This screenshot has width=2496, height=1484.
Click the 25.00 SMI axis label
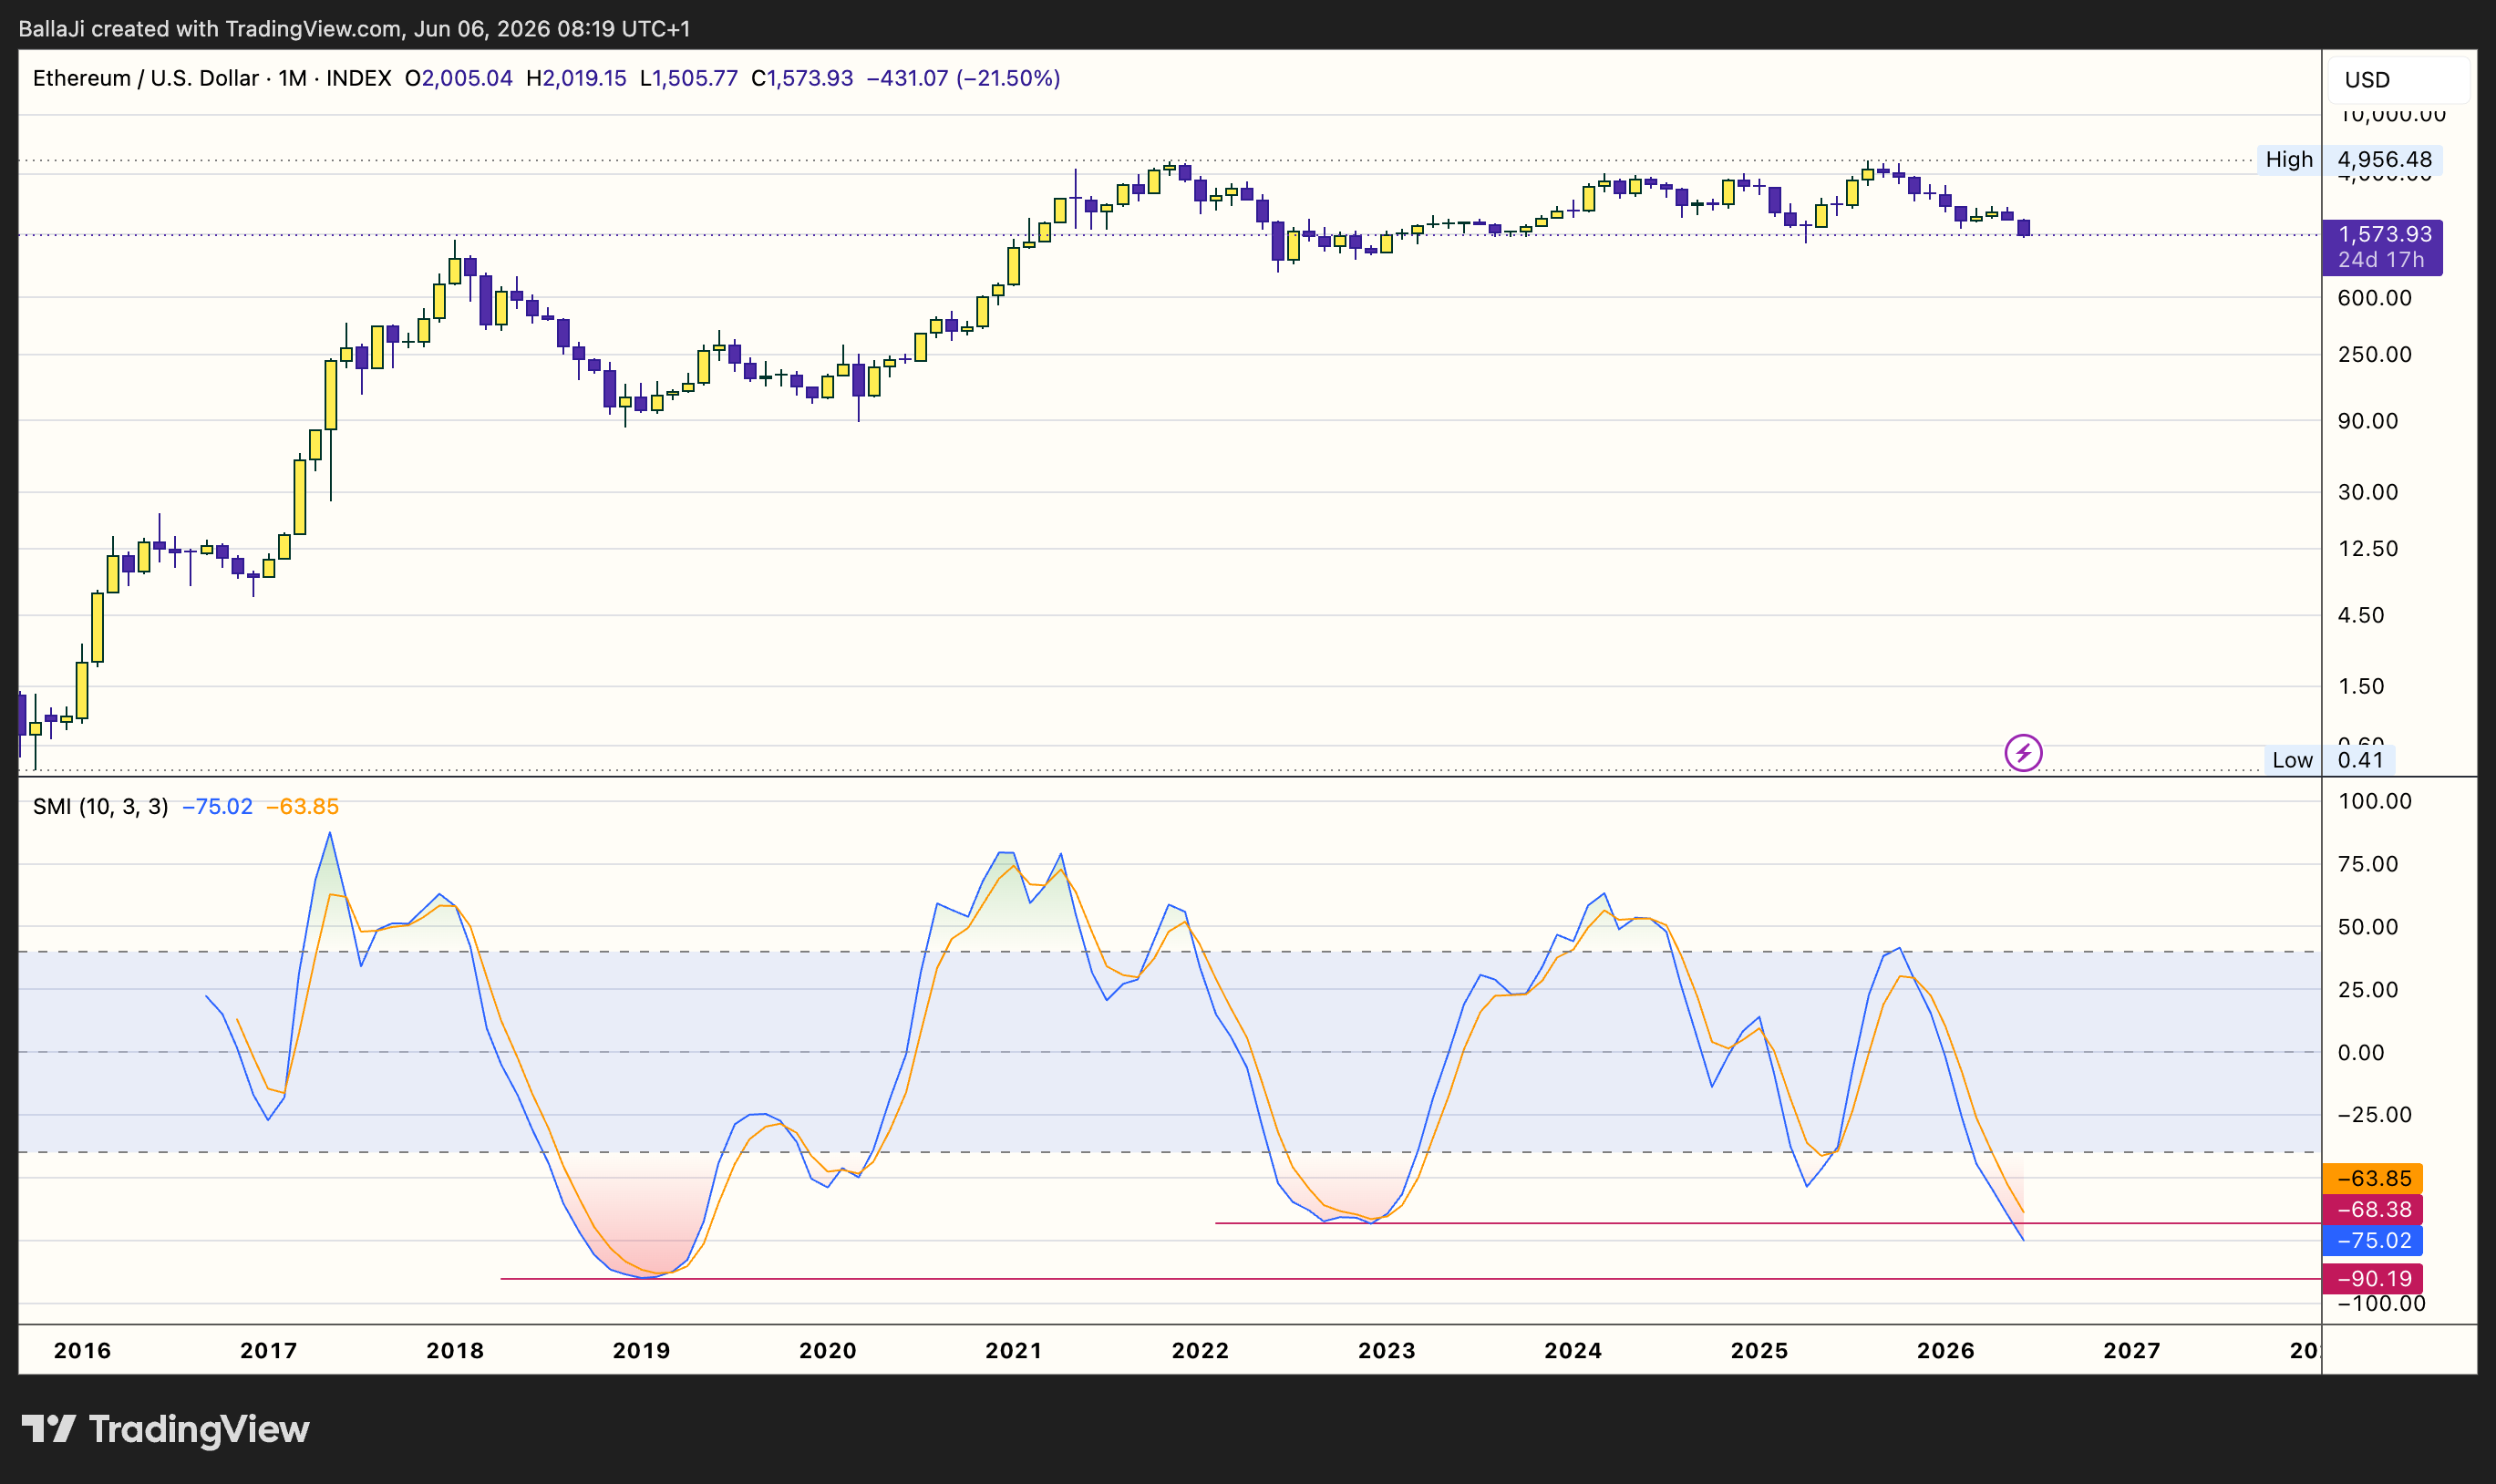(x=2368, y=989)
